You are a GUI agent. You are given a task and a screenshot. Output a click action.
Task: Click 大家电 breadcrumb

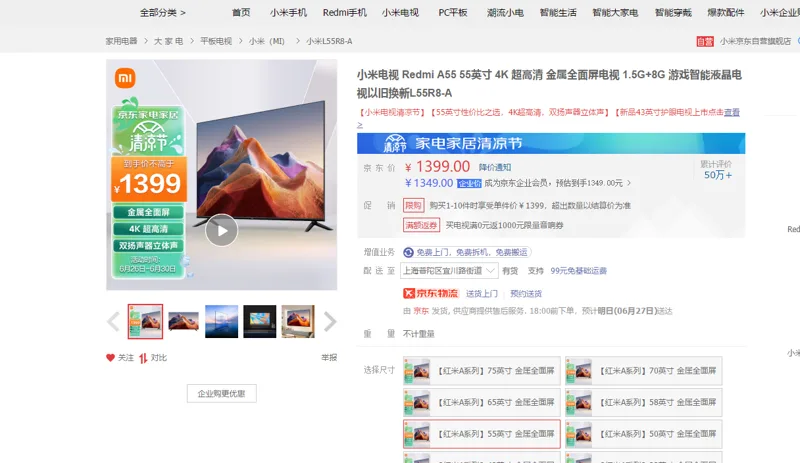168,41
